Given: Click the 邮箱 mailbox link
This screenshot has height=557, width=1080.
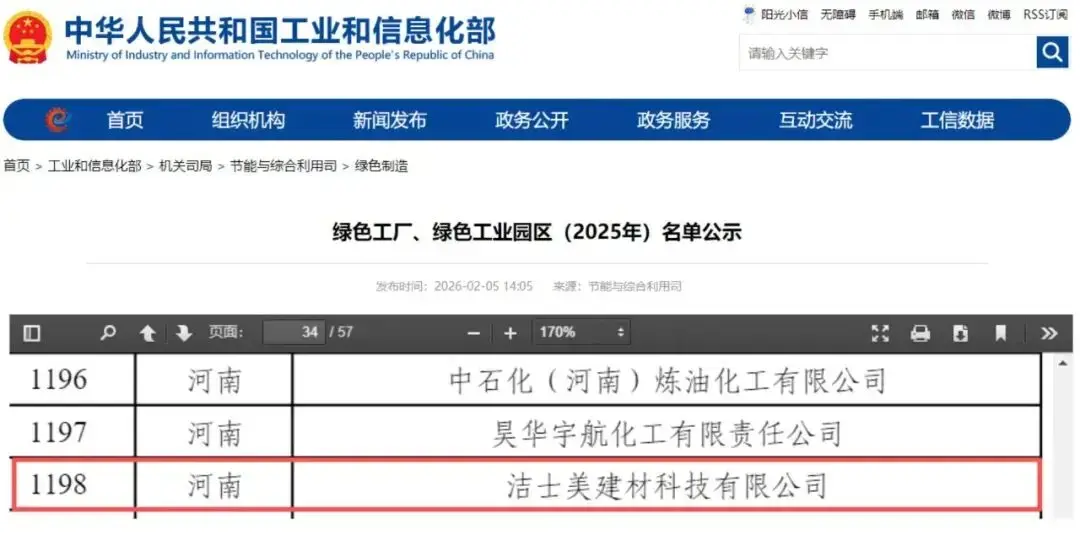Looking at the screenshot, I should point(927,14).
